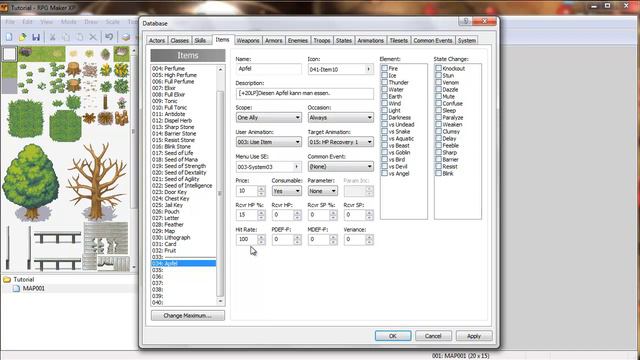
Task: Click Paste icon in main window toolbar
Action: pyautogui.click(x=79, y=37)
